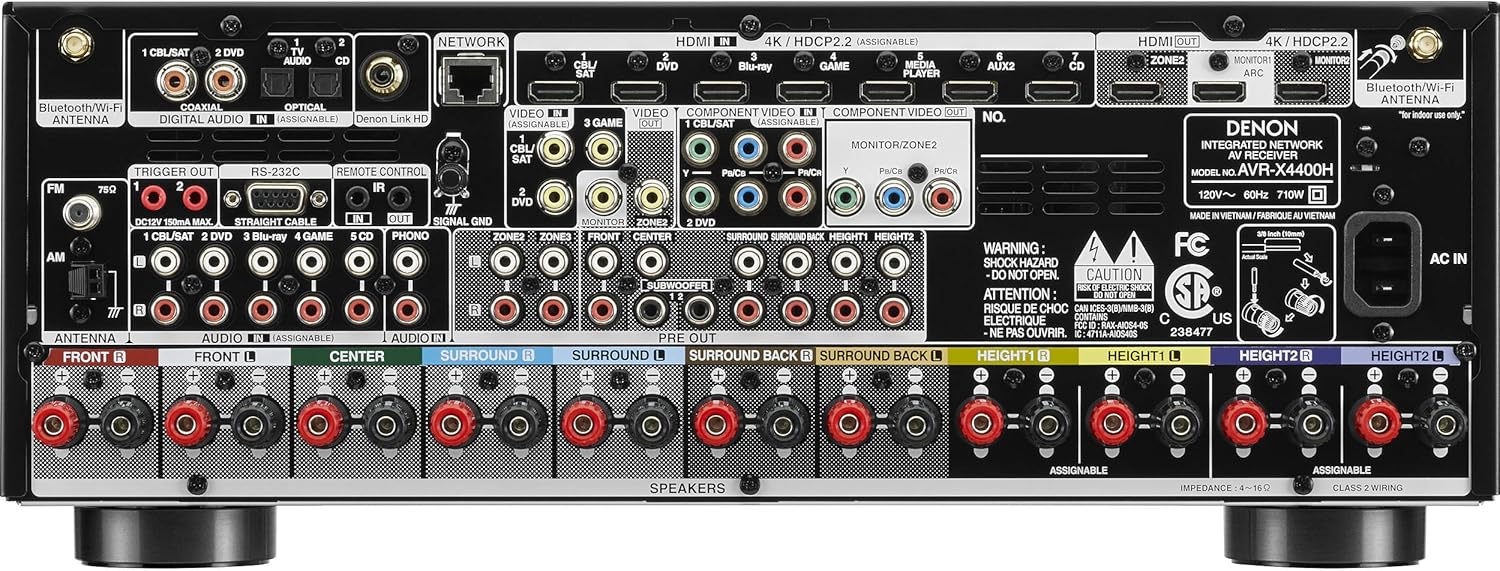The image size is (1500, 571).
Task: Click the green CENTER label
Action: [x=356, y=356]
